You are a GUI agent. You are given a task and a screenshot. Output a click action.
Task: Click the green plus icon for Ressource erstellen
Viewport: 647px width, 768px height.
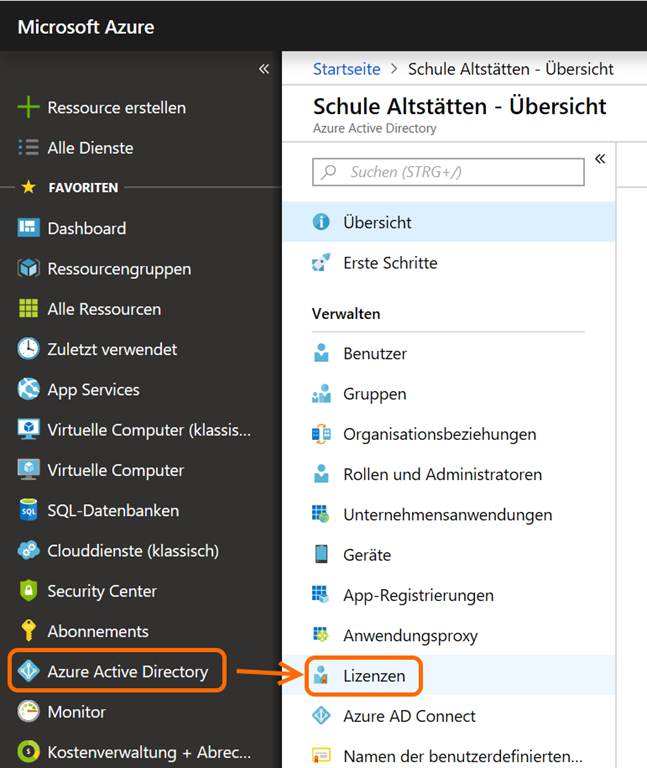[28, 108]
